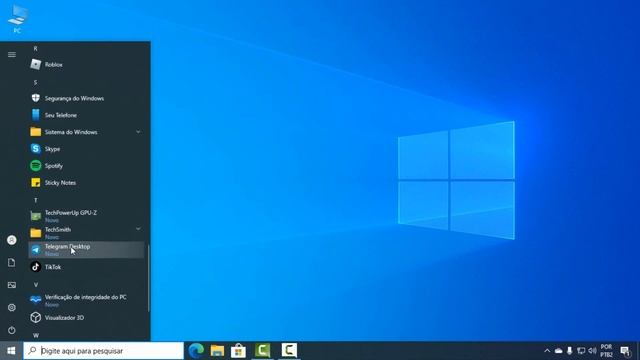Viewport: 640px width, 360px height.
Task: Open TikTok from the app list
Action: pyautogui.click(x=86, y=267)
